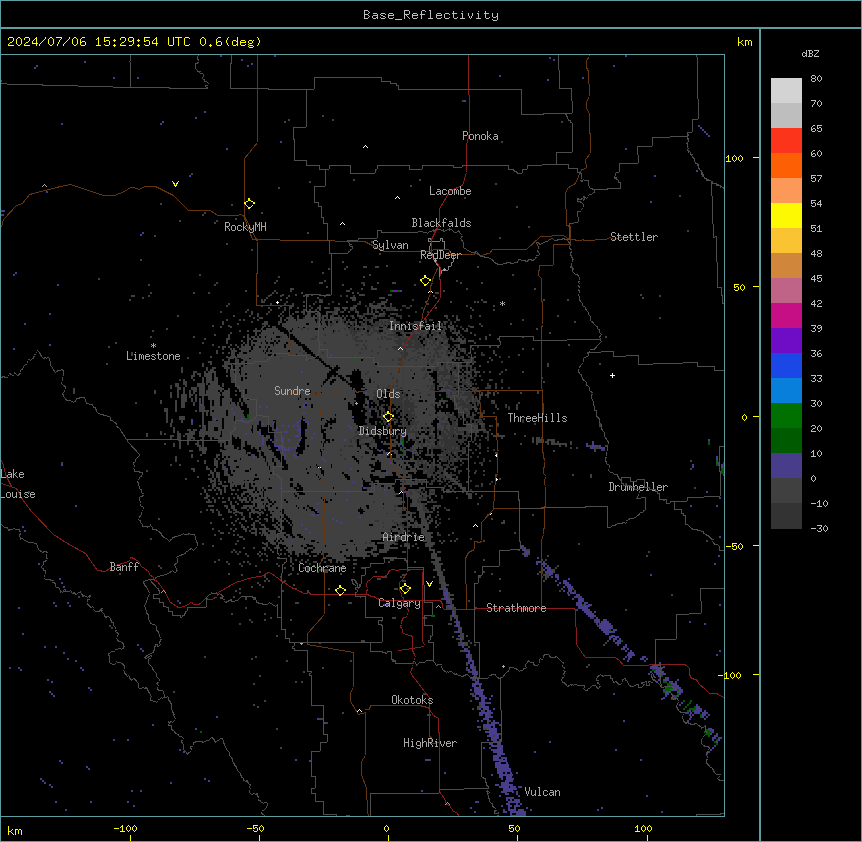This screenshot has height=842, width=862.
Task: Click the Lake Louise label
Action: 18,484
